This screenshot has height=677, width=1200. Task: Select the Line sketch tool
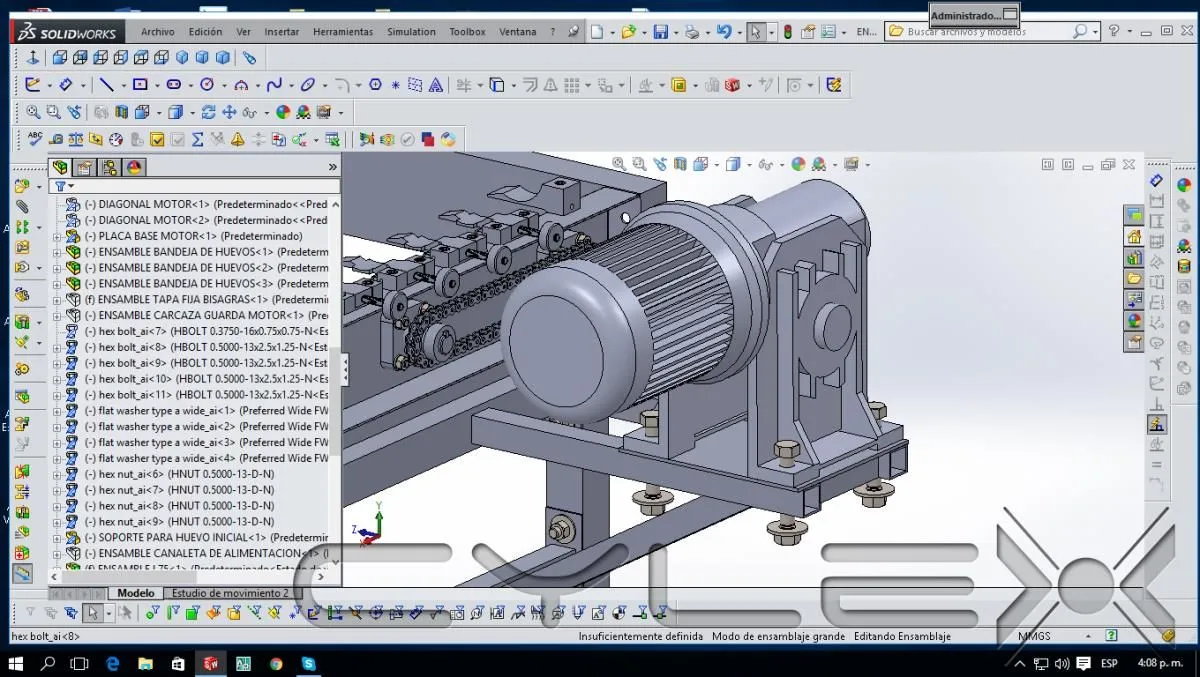point(106,85)
